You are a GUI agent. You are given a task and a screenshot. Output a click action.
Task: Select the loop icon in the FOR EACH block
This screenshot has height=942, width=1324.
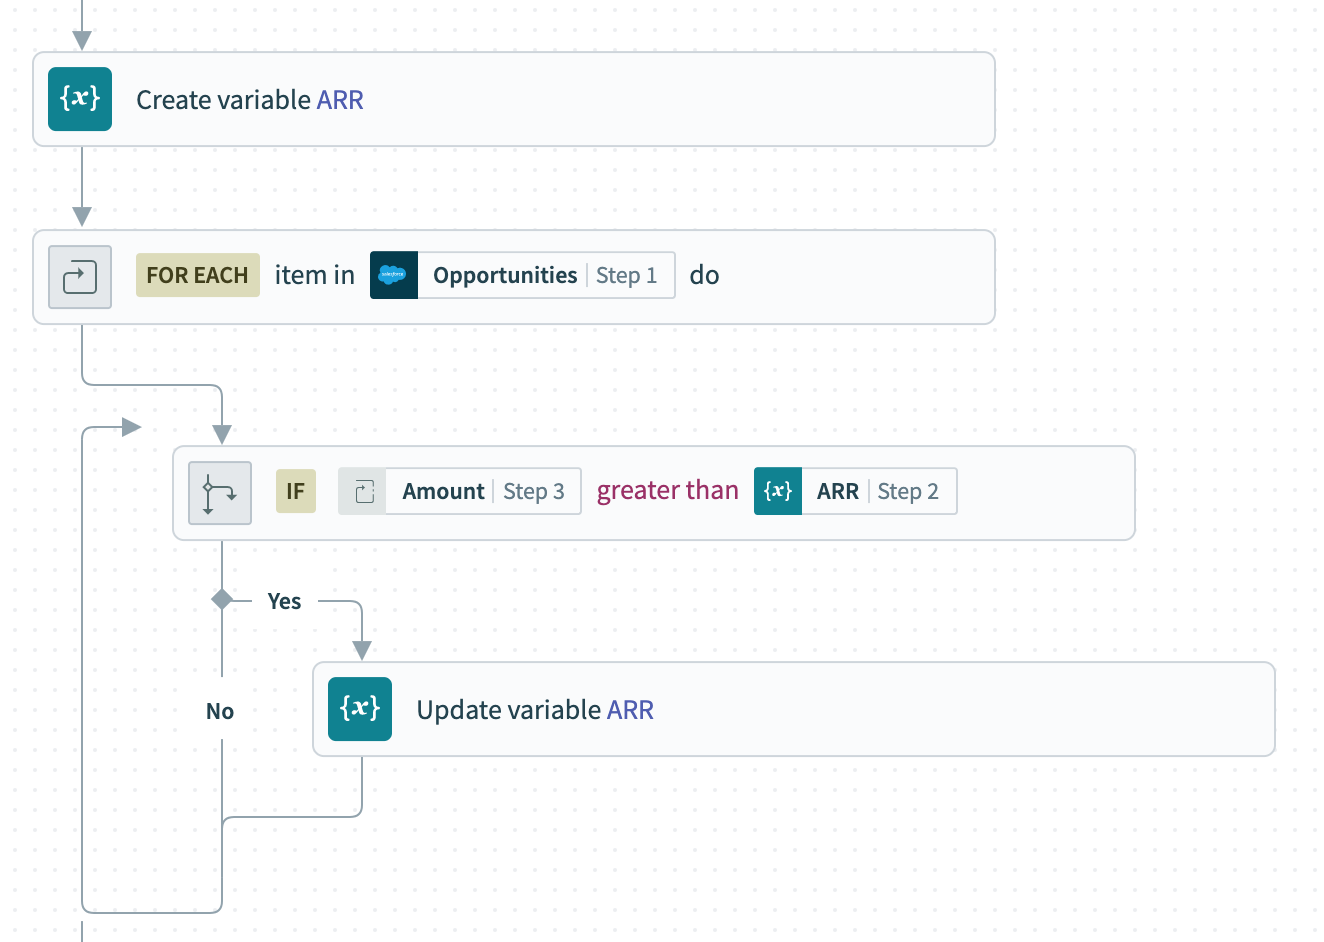pos(80,277)
